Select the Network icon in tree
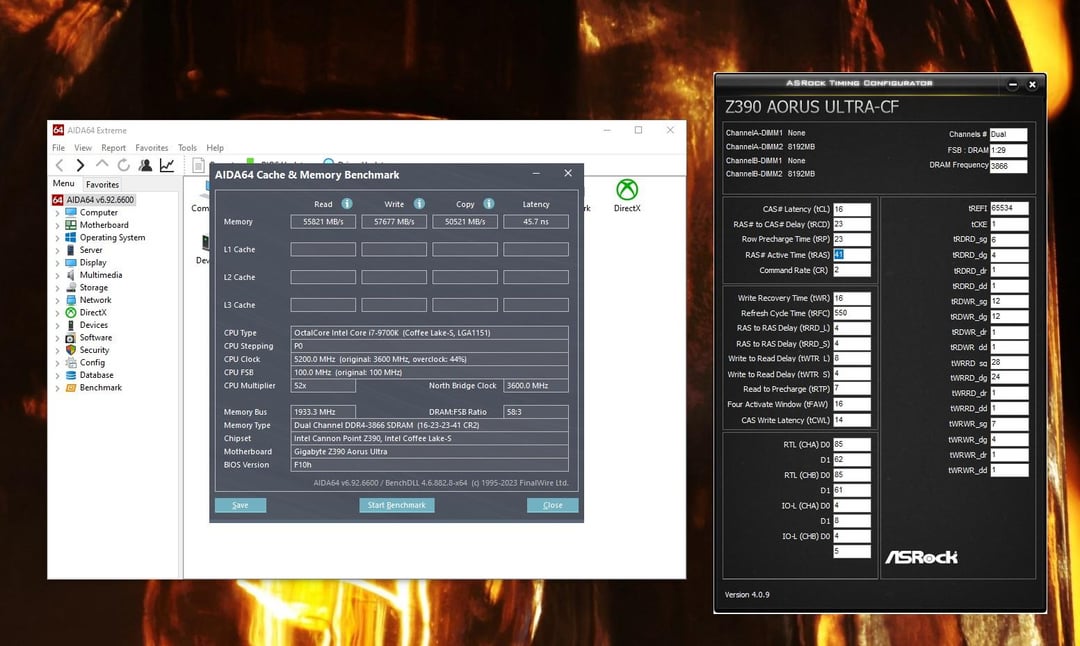 pyautogui.click(x=70, y=300)
